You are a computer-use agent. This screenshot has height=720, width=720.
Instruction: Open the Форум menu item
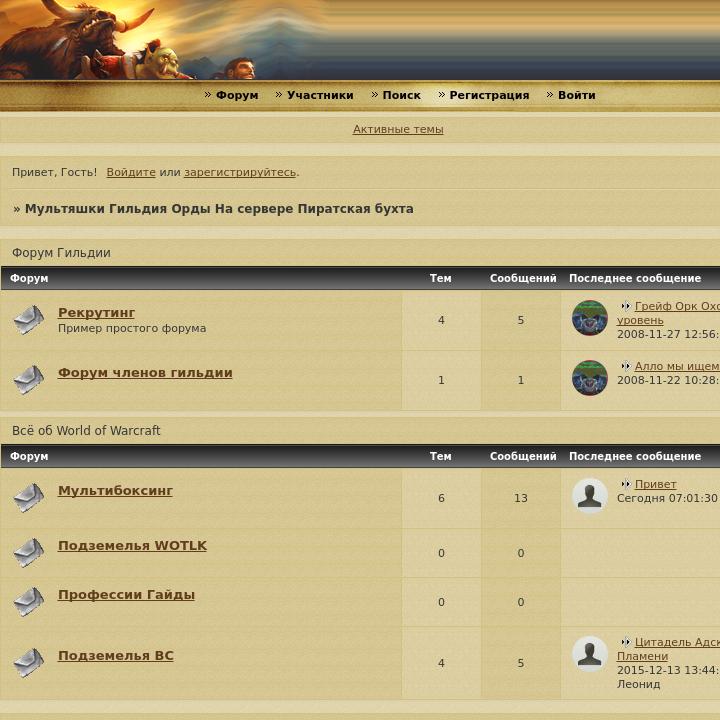[x=237, y=95]
